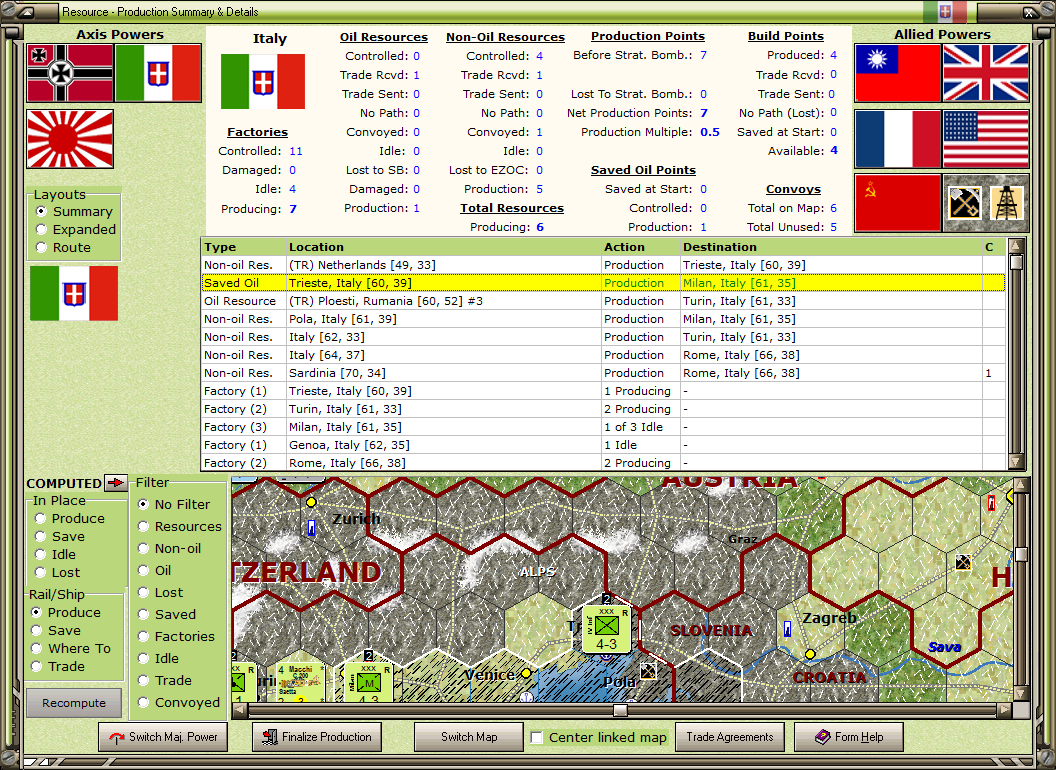Click the yellow city dot at Venice

pos(526,673)
